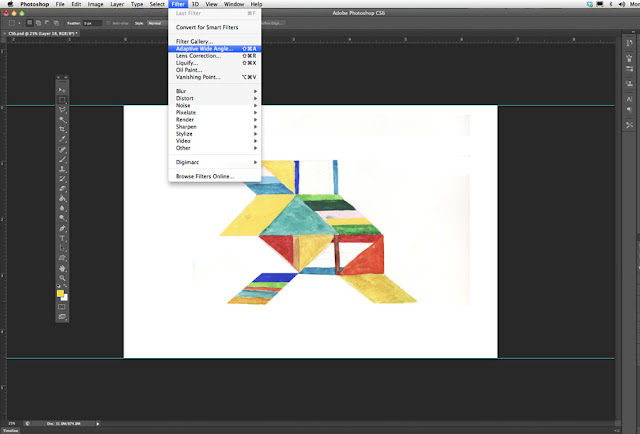
Task: Expand the Noise filter submenu
Action: [x=215, y=105]
